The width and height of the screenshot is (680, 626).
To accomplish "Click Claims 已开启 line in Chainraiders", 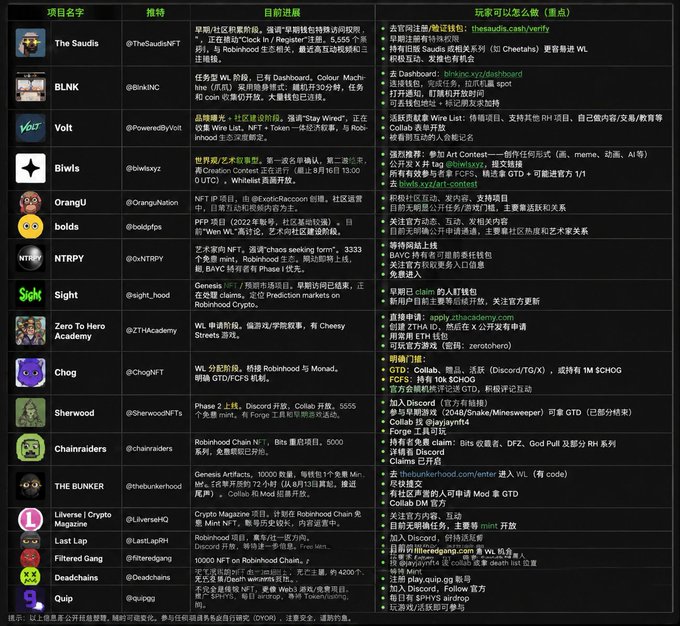I will [415, 461].
